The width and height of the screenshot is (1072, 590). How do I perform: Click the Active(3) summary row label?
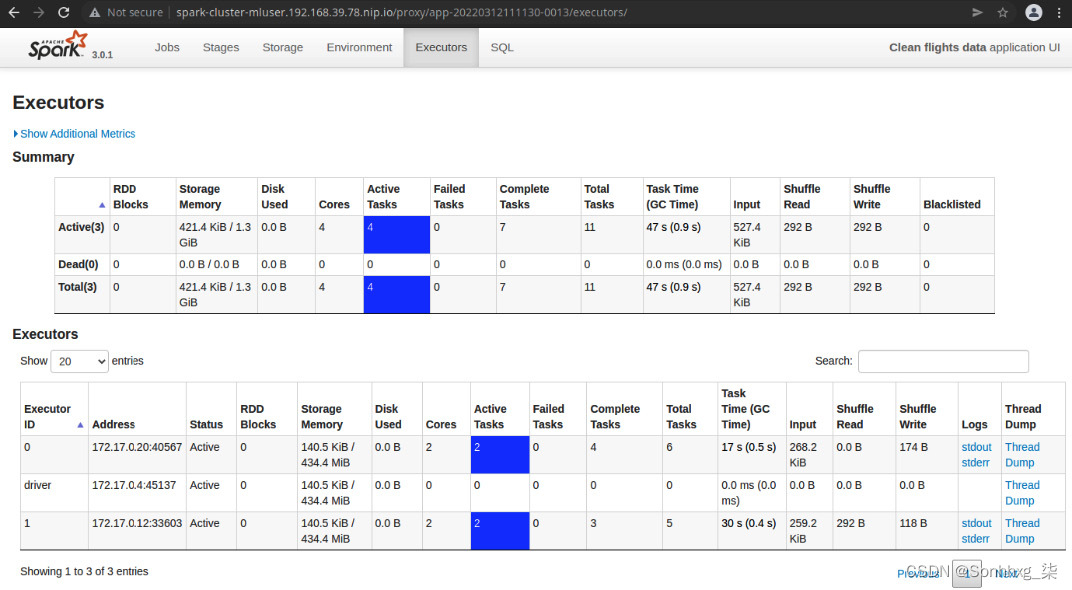[x=81, y=227]
